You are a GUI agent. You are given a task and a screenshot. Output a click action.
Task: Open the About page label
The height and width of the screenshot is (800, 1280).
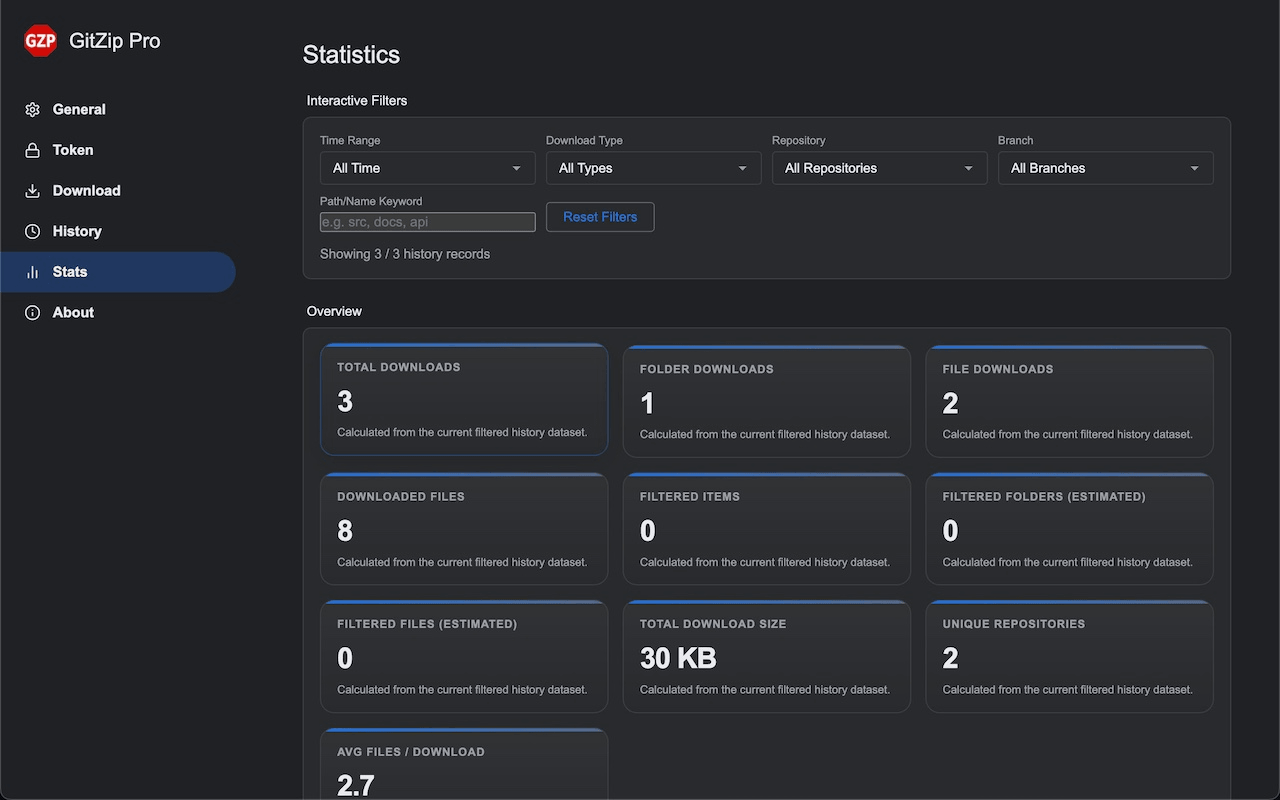[x=73, y=313]
